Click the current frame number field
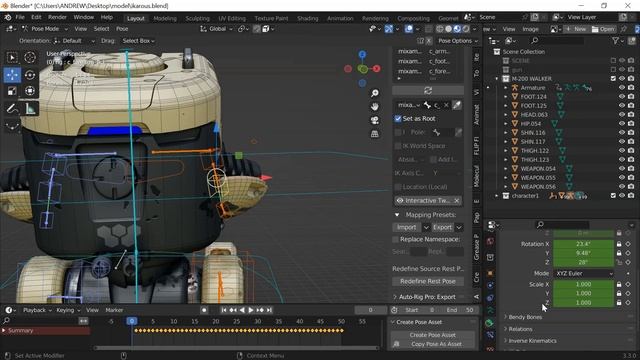The width and height of the screenshot is (640, 360). coord(371,310)
